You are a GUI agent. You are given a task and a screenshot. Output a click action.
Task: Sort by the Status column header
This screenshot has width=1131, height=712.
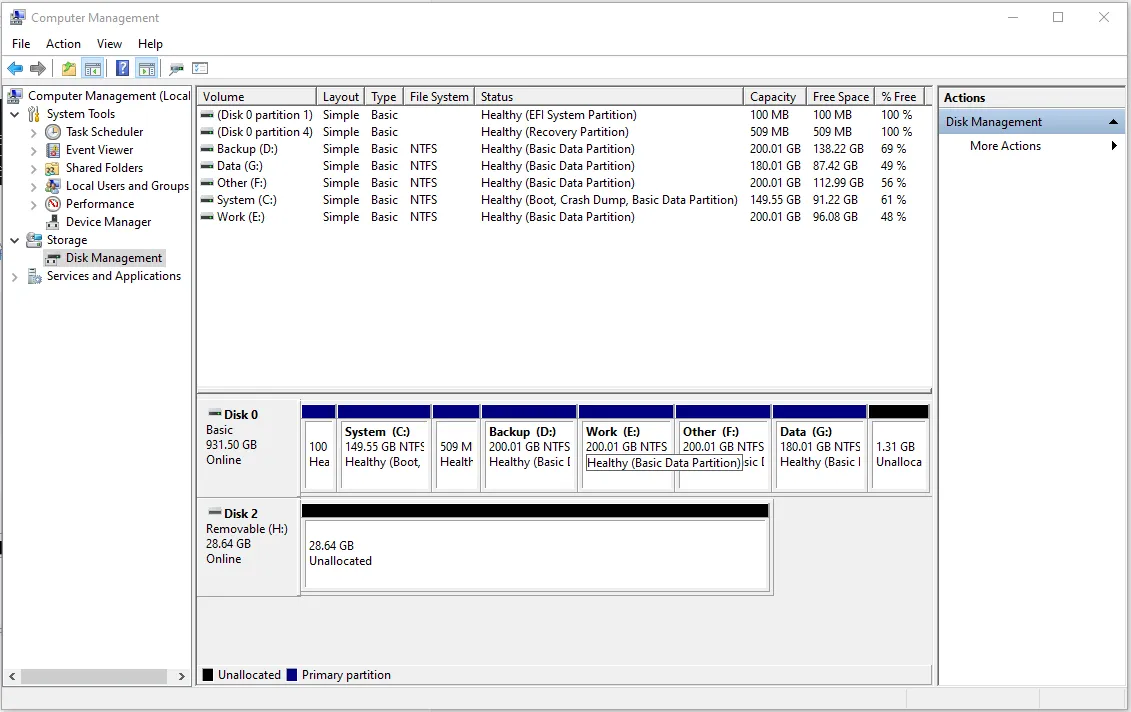coord(609,97)
